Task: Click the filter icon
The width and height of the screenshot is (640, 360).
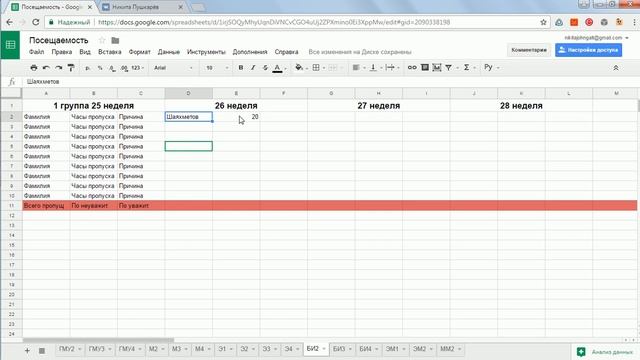Action: tap(449, 68)
